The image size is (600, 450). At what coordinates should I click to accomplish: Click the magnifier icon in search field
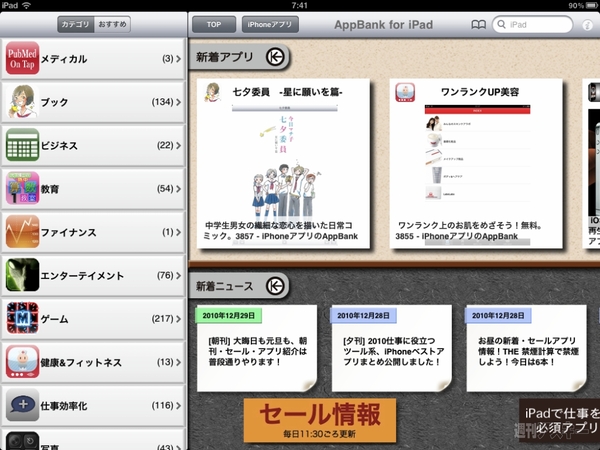[501, 24]
